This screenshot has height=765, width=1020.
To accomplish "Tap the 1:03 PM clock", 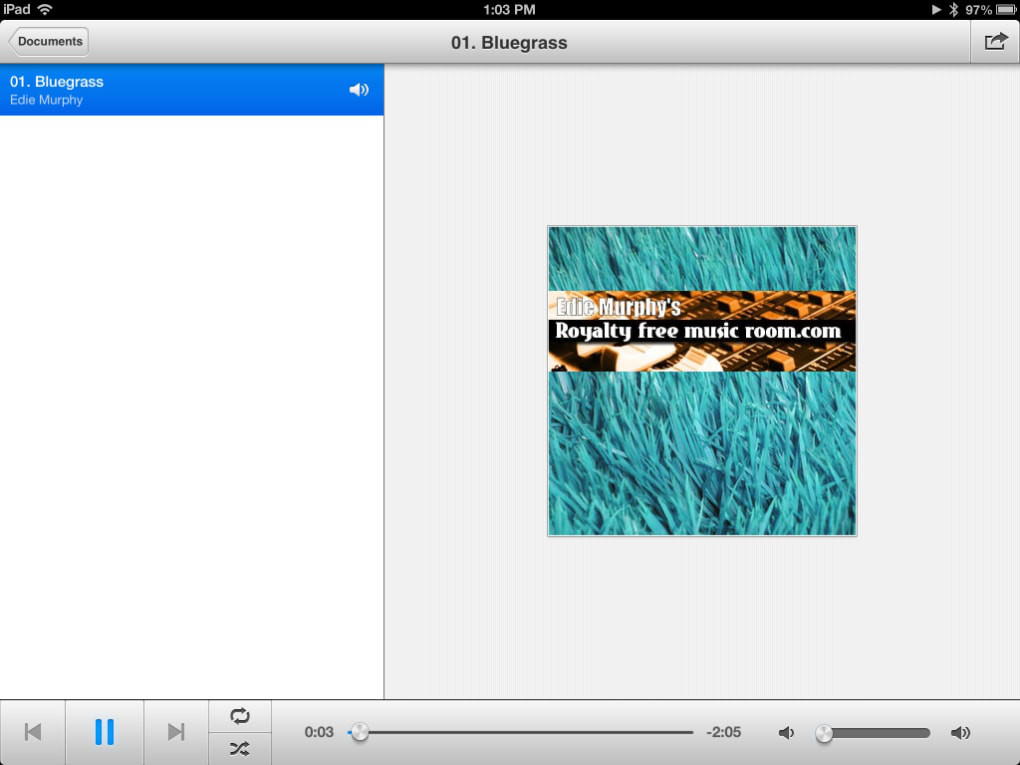I will [x=509, y=10].
